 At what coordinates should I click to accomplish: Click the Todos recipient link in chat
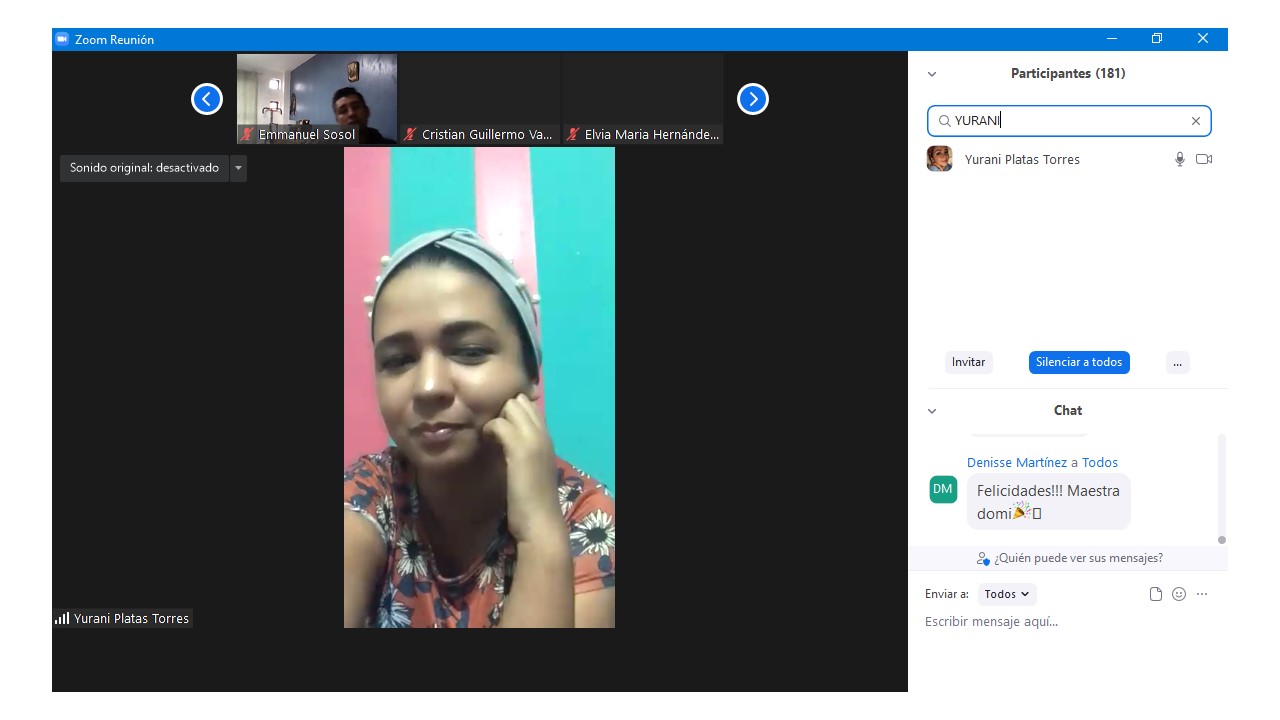[1100, 462]
